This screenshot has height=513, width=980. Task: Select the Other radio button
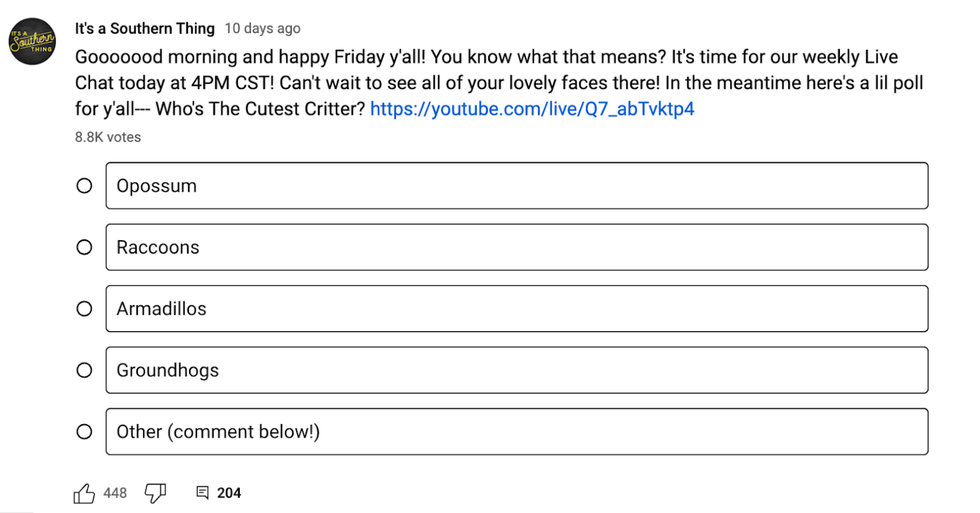pos(85,432)
